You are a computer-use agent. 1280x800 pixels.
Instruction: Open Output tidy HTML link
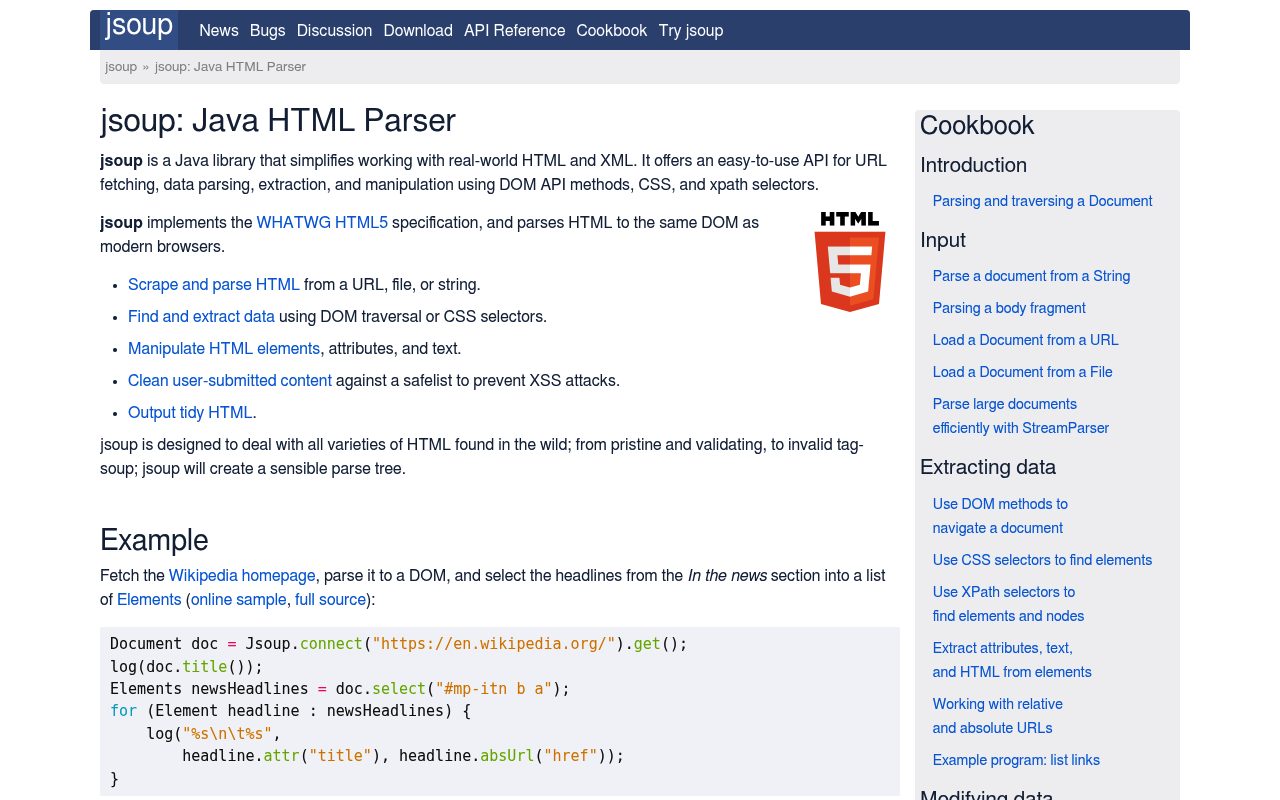pos(190,413)
